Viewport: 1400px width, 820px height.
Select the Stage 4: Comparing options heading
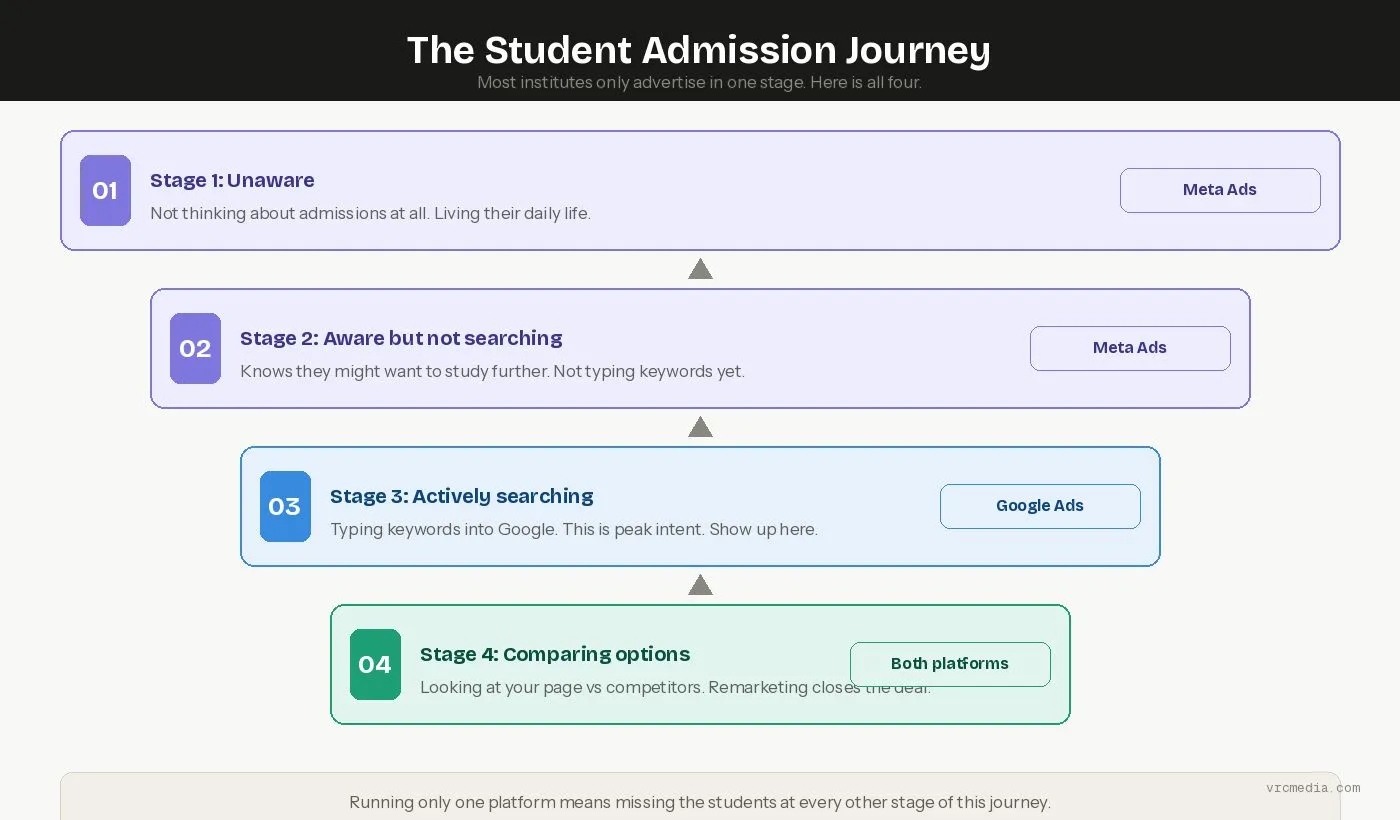tap(555, 654)
